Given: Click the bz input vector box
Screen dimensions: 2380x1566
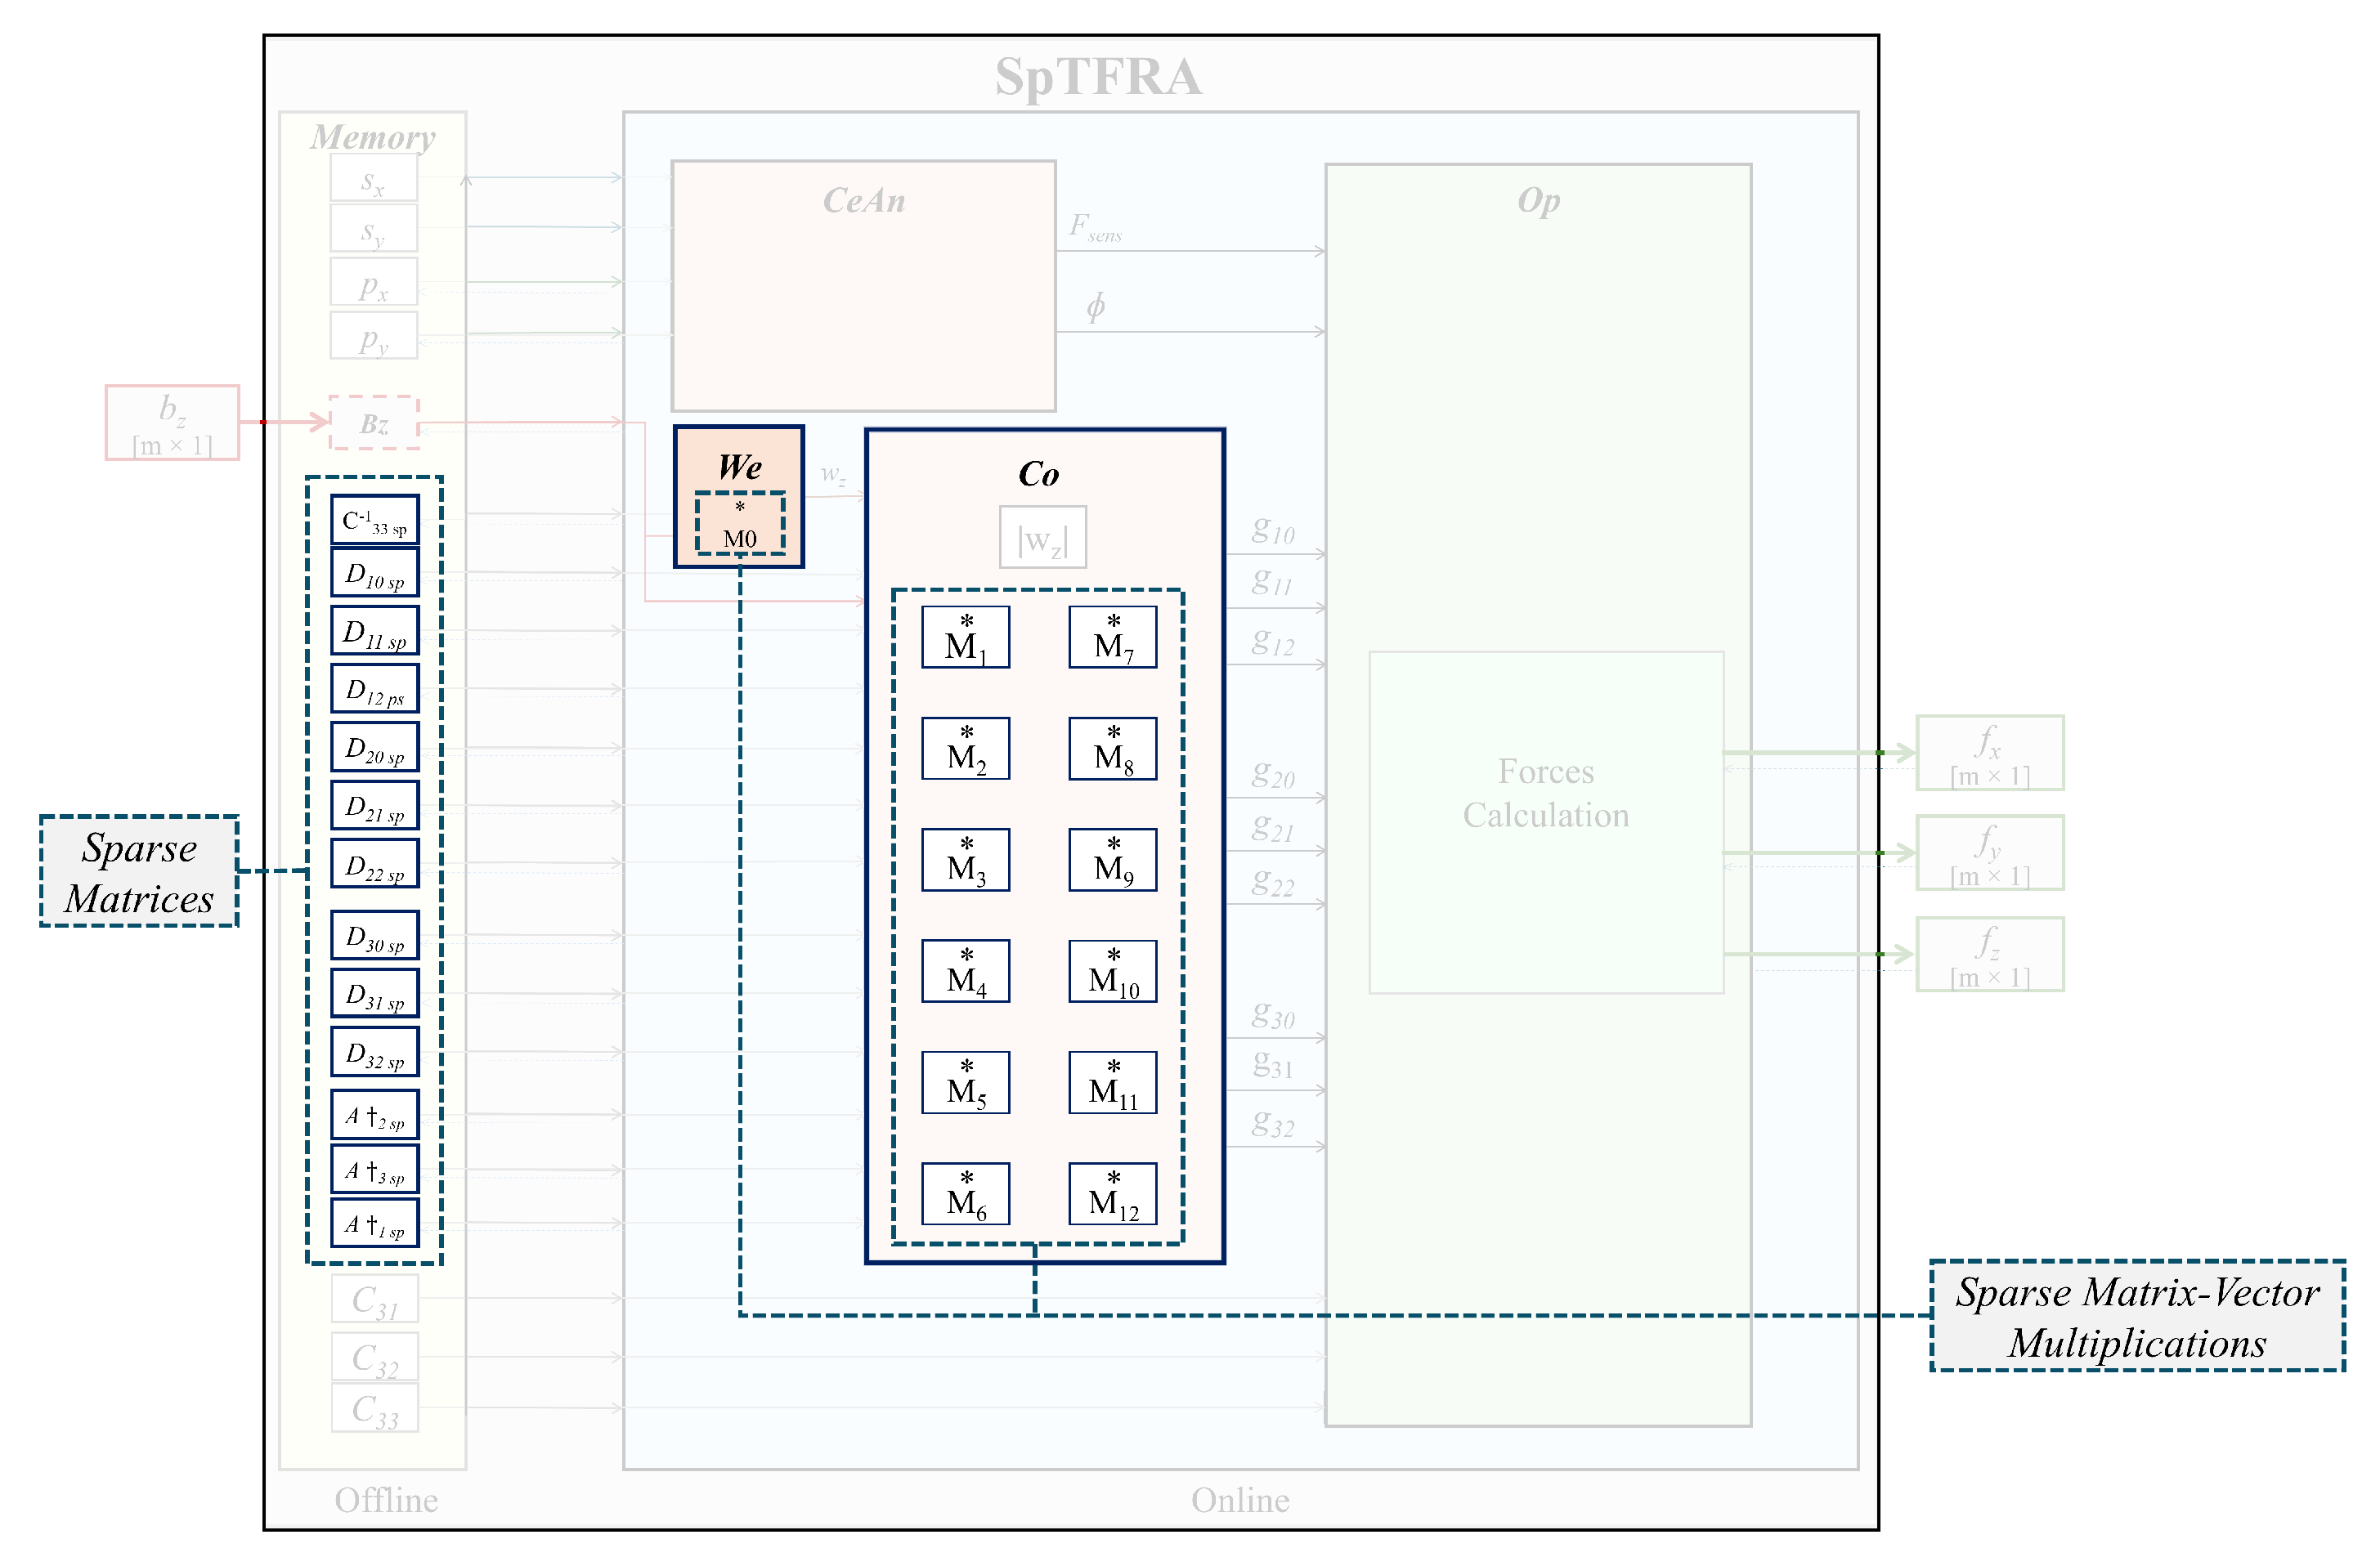Looking at the screenshot, I should click(172, 423).
